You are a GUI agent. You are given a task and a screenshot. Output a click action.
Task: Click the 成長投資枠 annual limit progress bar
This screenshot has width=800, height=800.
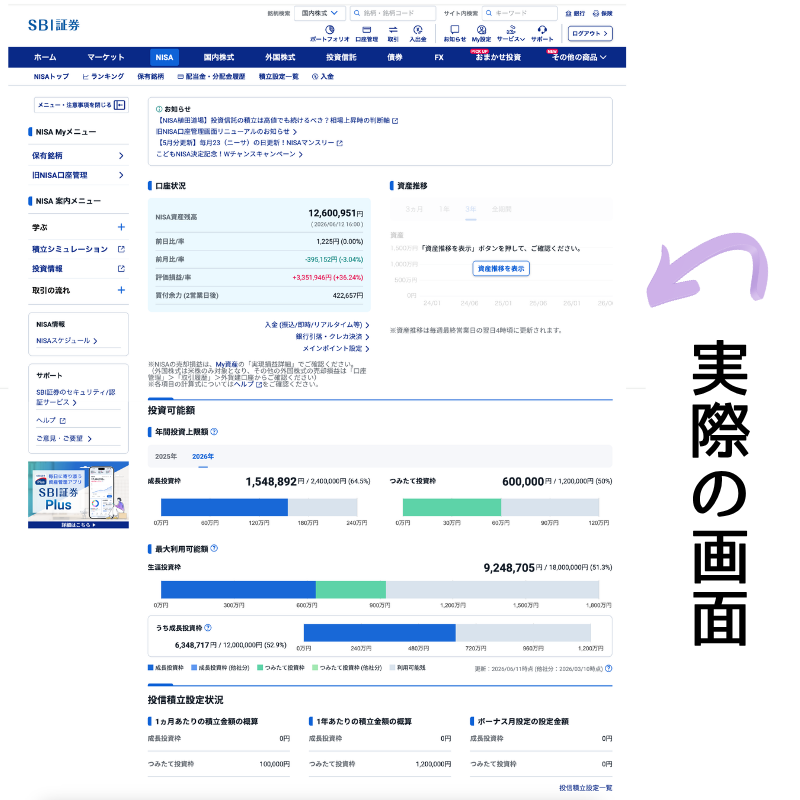click(x=259, y=507)
